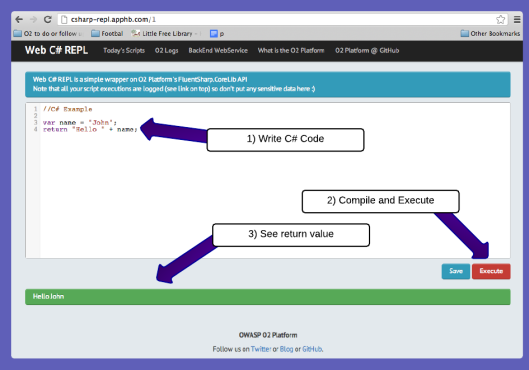Open the Little Free Library bookmark
The image size is (529, 370).
[165, 34]
